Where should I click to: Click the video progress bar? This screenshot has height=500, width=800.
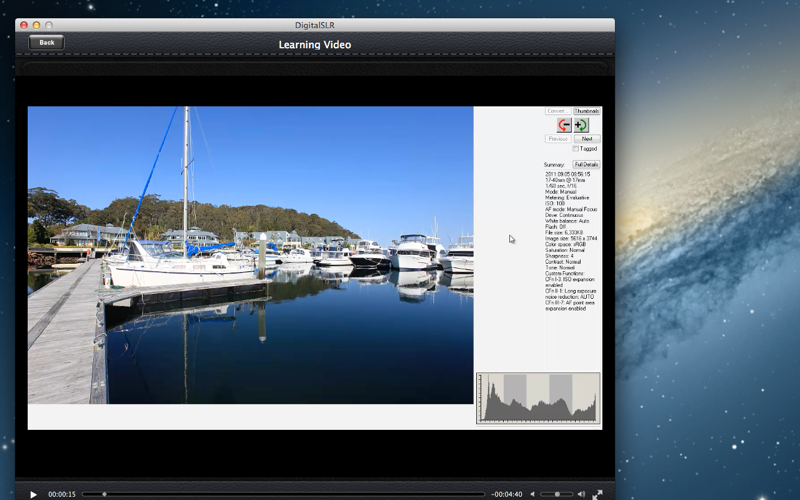283,494
